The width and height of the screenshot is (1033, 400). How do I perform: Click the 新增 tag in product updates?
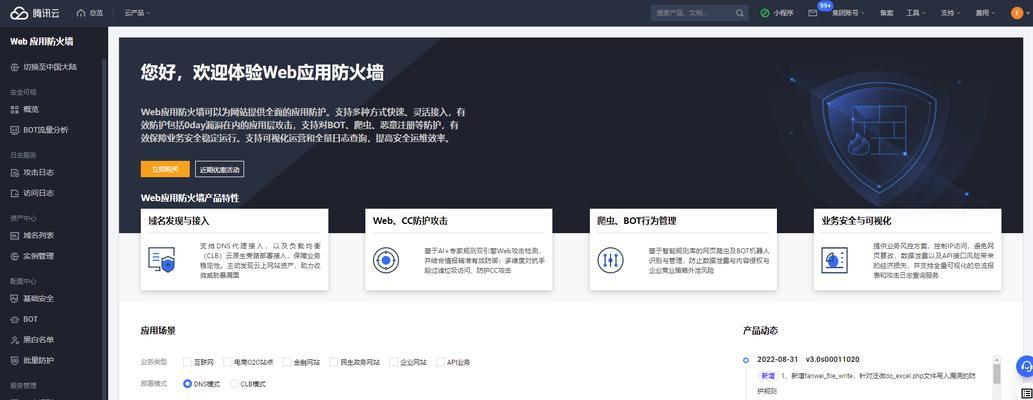768,375
